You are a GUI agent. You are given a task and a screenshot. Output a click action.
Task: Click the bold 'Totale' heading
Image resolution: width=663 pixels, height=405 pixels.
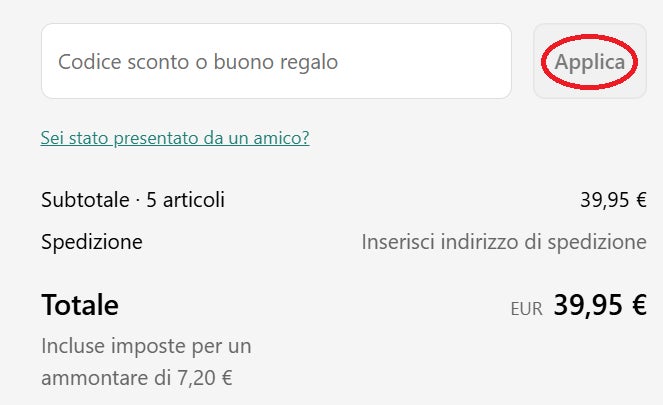[80, 305]
